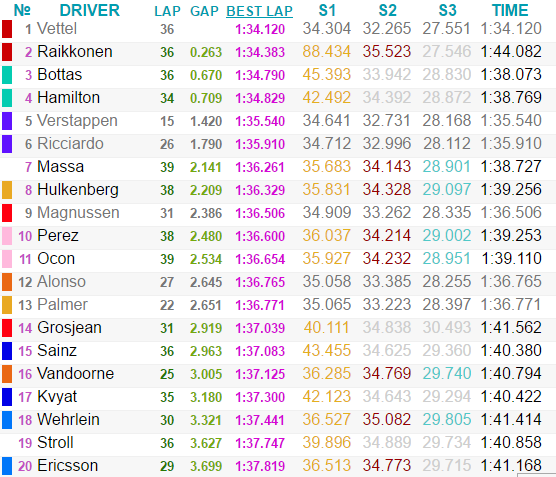Click Vandoorne's S3 time 29.740

click(447, 373)
